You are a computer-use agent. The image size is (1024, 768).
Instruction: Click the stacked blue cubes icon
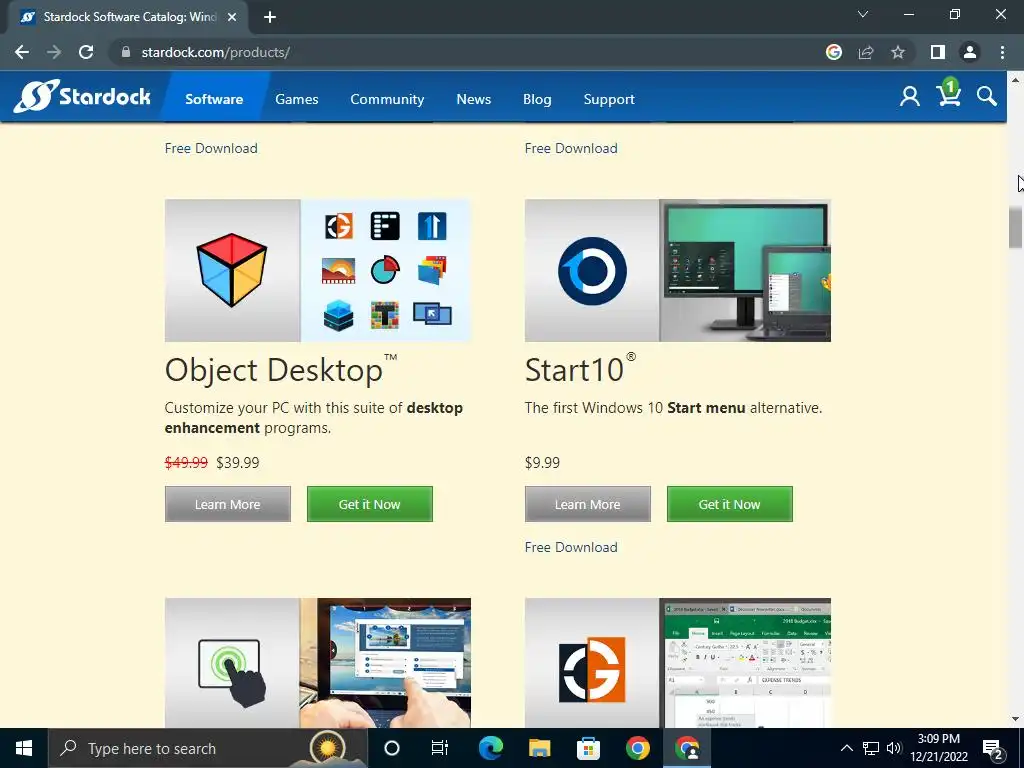[338, 315]
